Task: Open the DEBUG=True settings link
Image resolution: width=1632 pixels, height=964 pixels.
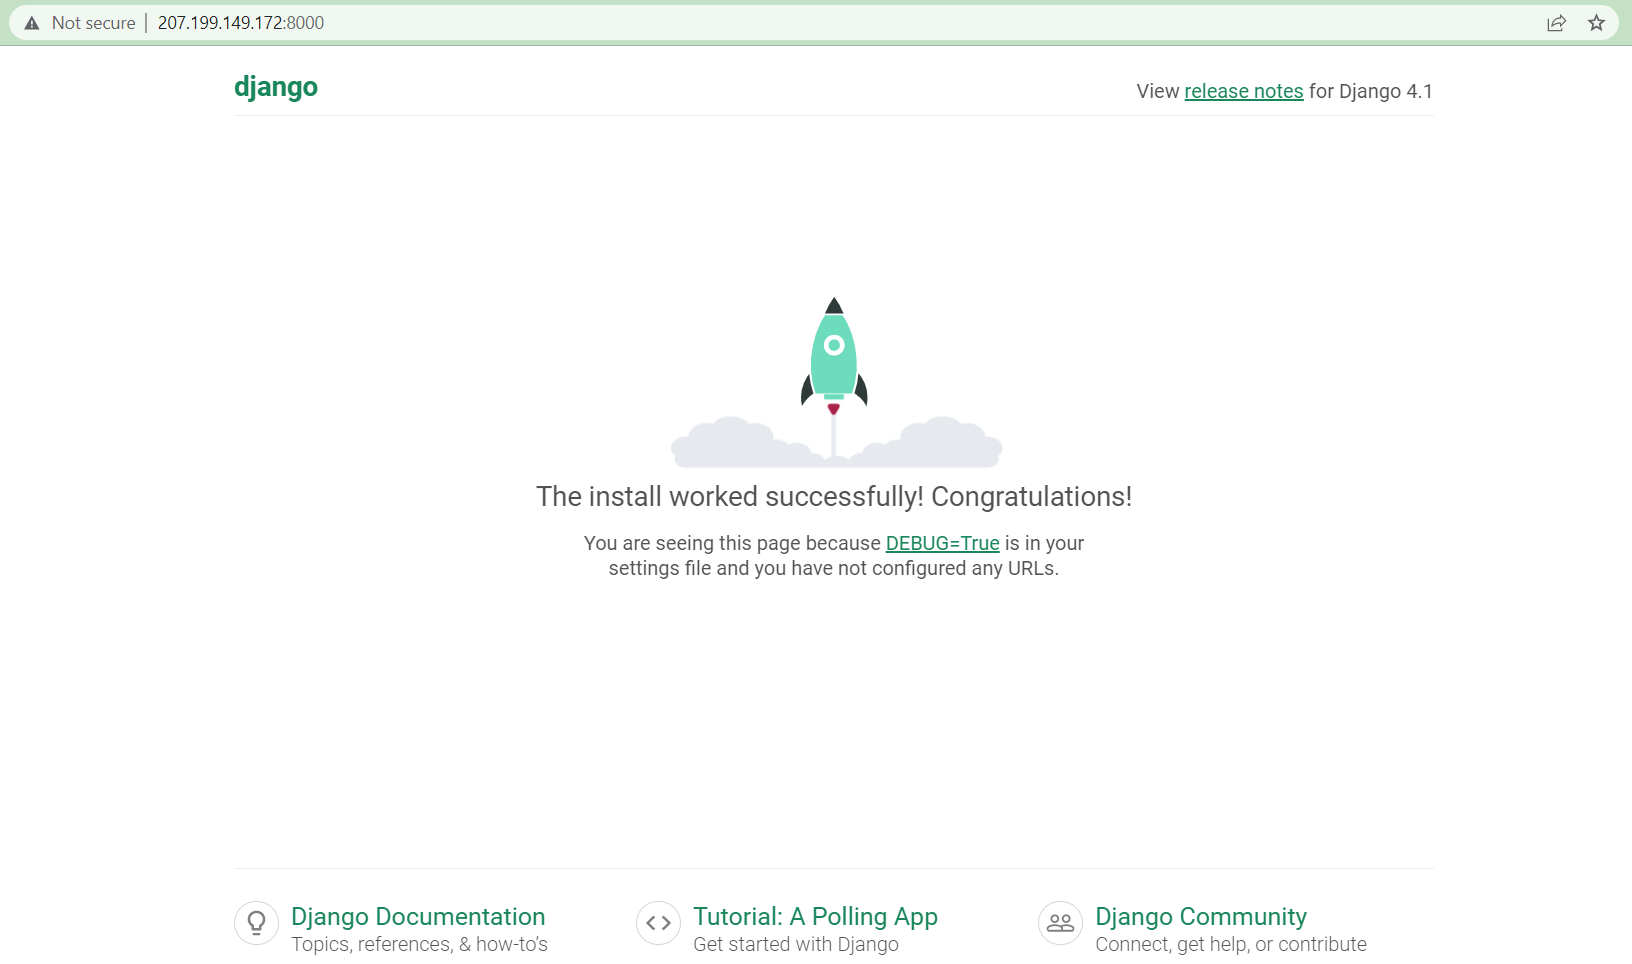Action: [x=943, y=543]
